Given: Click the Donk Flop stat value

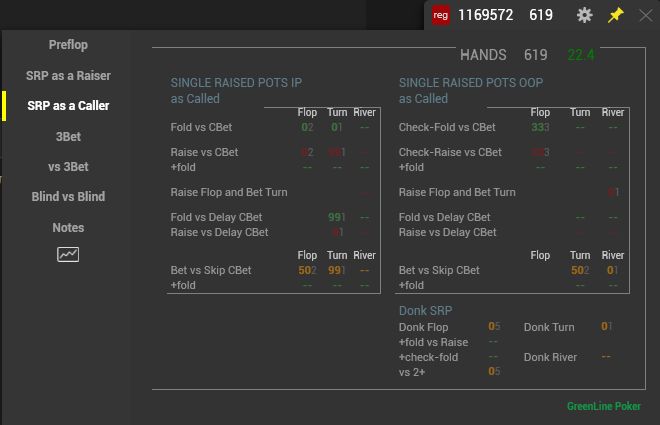Looking at the screenshot, I should 494,327.
